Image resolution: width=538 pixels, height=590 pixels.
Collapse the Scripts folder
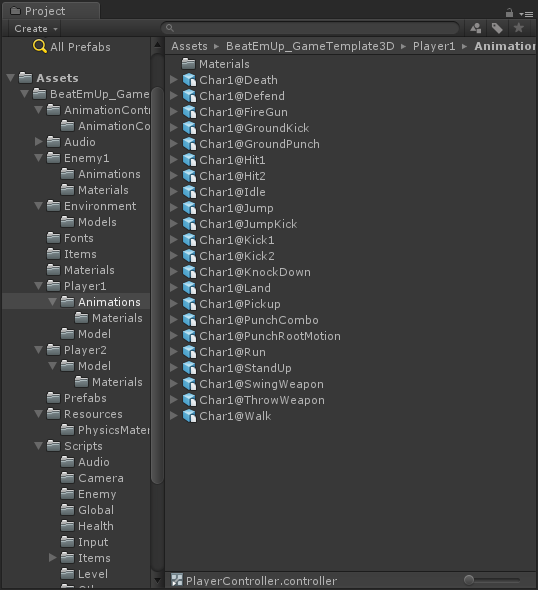(38, 446)
